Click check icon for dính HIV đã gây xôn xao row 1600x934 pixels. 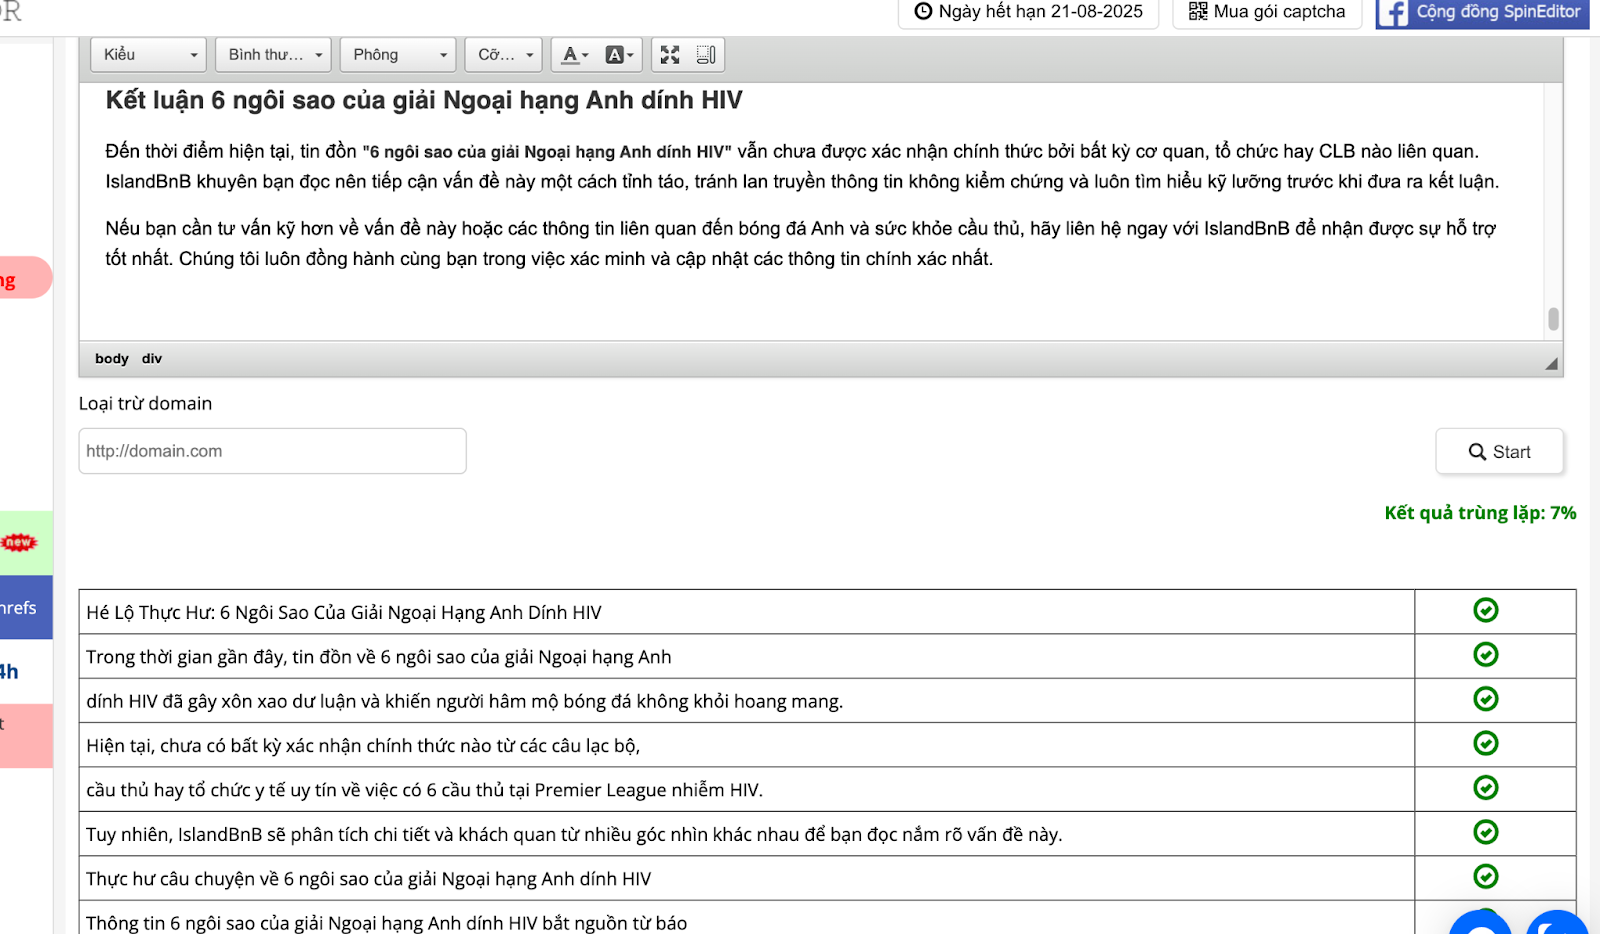tap(1486, 699)
